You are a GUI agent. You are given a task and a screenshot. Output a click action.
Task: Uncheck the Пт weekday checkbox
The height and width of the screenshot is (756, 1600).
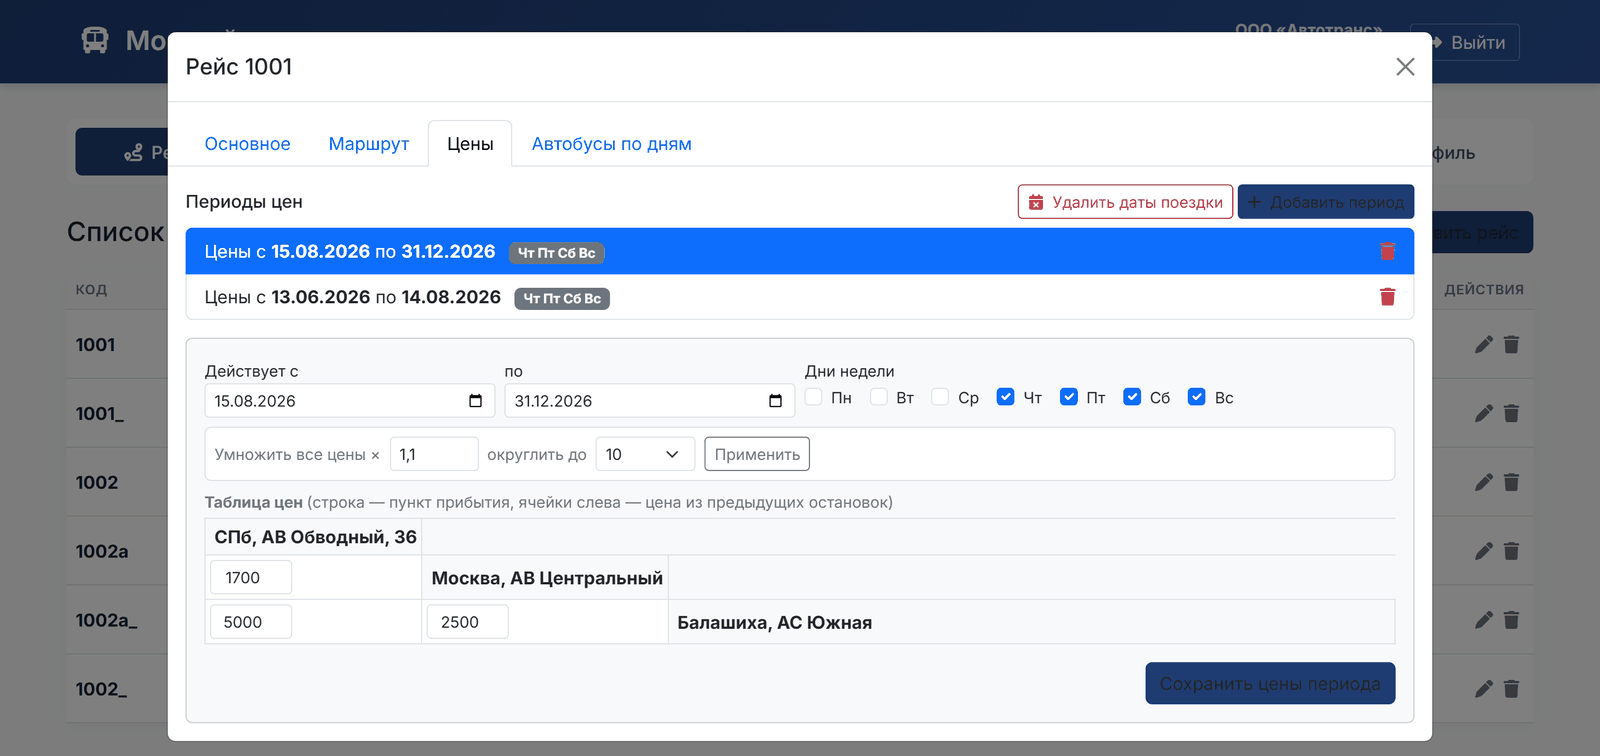(x=1069, y=397)
